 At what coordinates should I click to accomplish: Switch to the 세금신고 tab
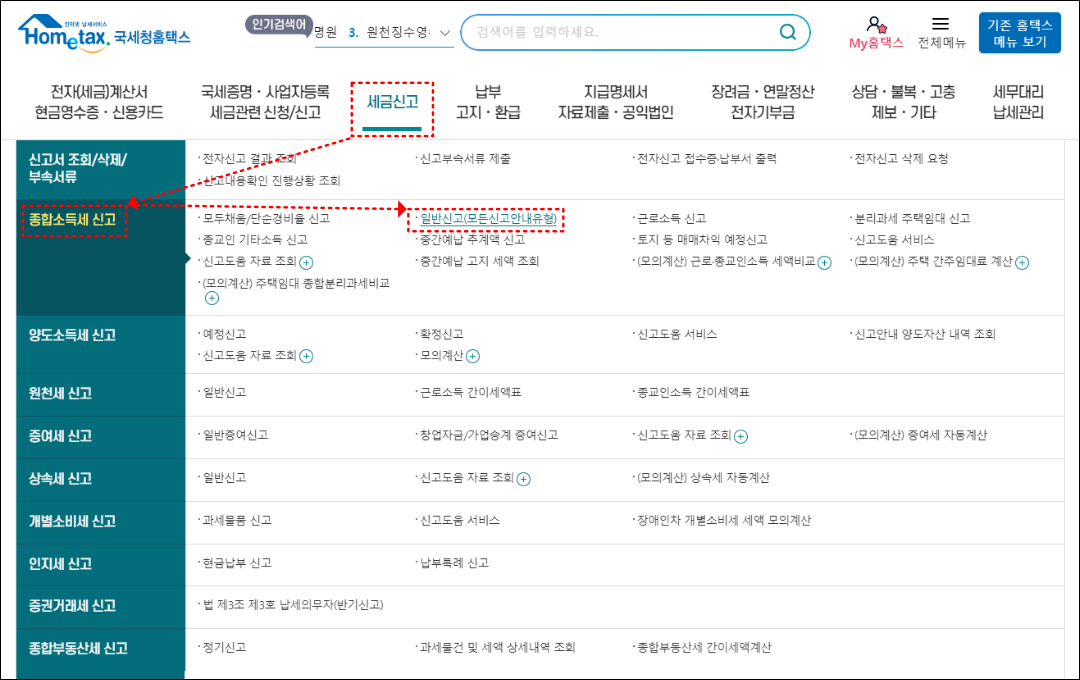point(393,103)
